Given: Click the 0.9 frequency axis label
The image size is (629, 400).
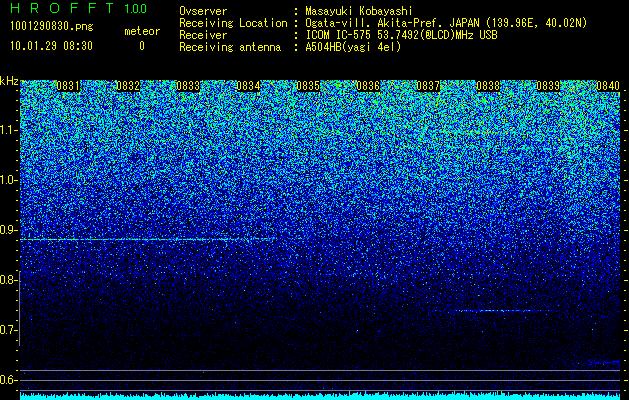Looking at the screenshot, I should click(9, 230).
